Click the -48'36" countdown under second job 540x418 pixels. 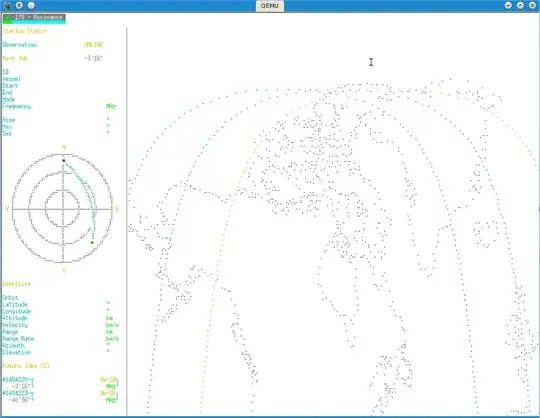pyautogui.click(x=20, y=400)
